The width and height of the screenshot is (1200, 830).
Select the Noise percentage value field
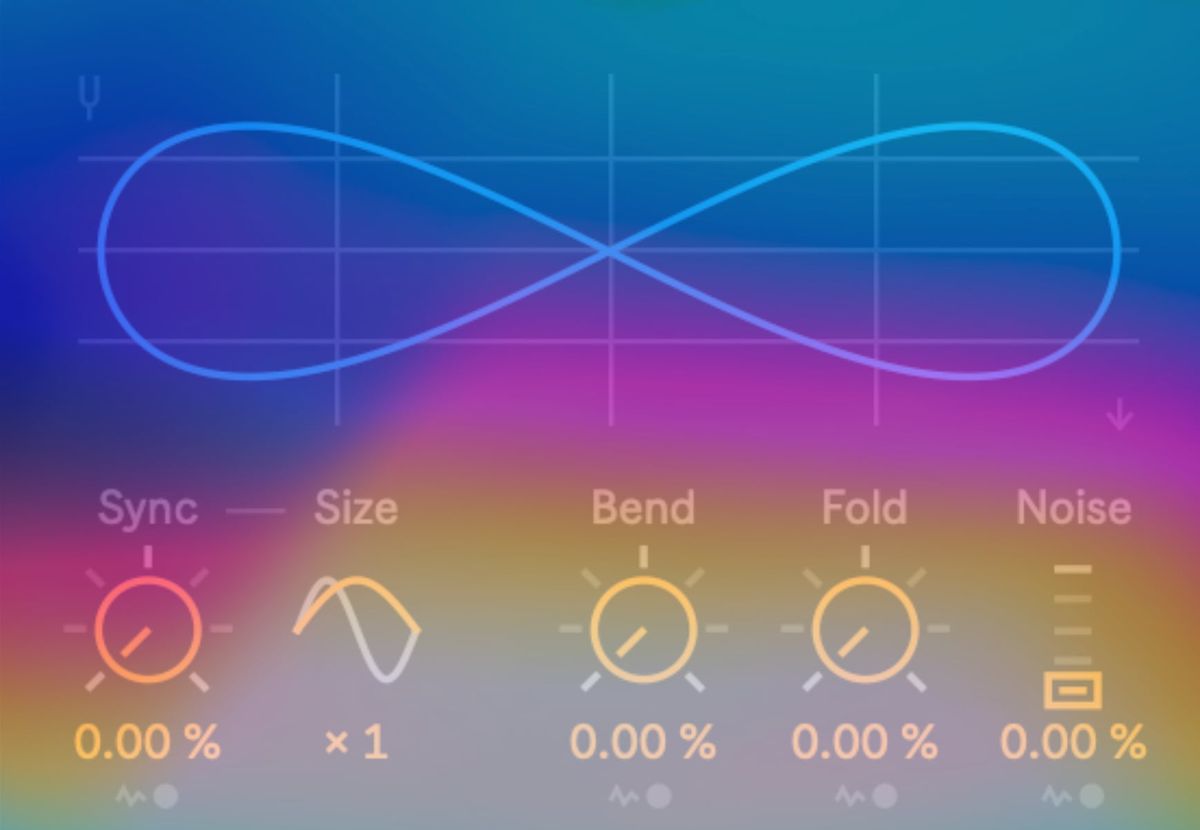pyautogui.click(x=1073, y=742)
